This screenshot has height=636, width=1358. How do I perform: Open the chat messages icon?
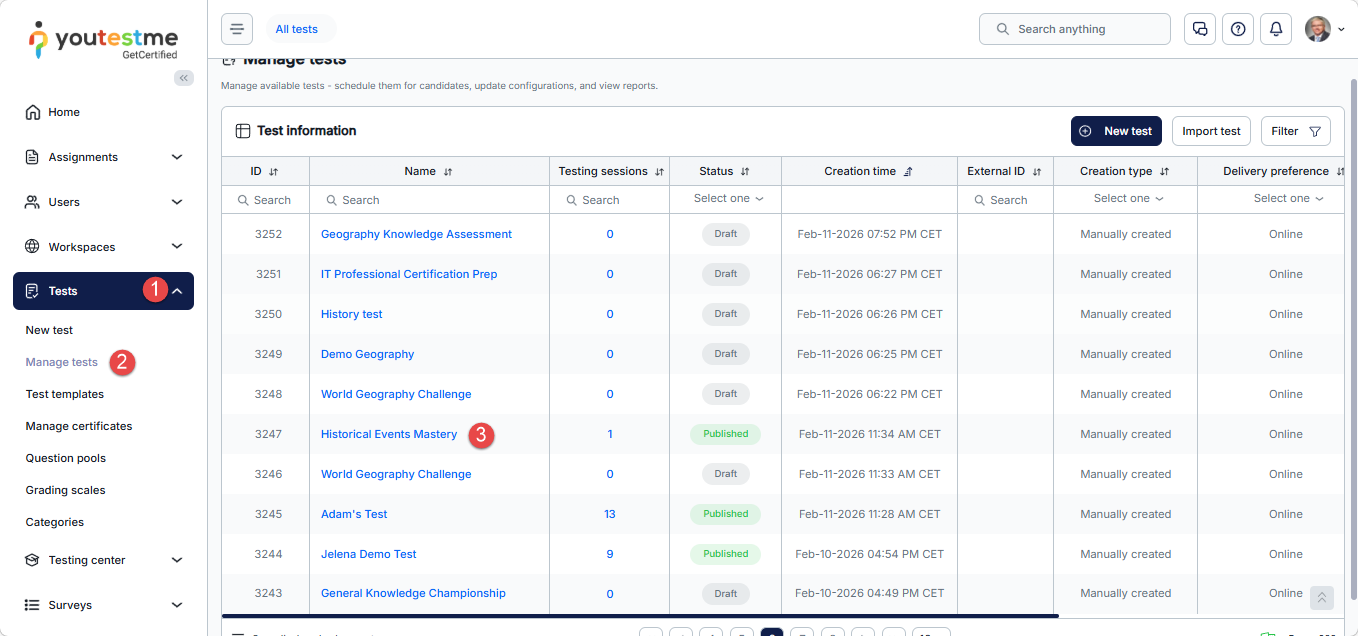[x=1200, y=29]
